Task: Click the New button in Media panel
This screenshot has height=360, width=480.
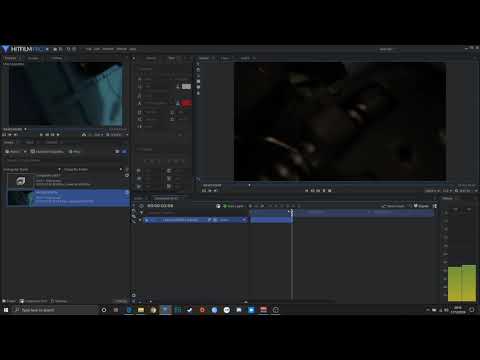Action: [74, 152]
